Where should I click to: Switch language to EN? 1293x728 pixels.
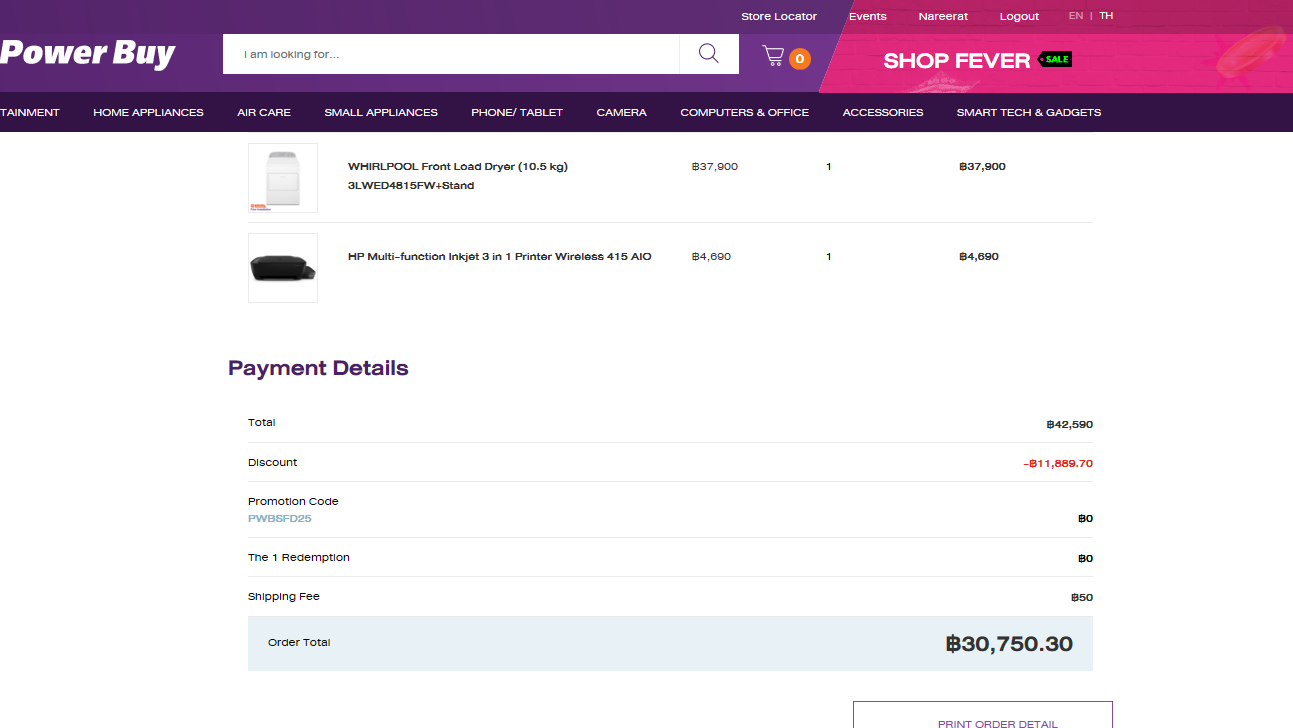coord(1076,16)
